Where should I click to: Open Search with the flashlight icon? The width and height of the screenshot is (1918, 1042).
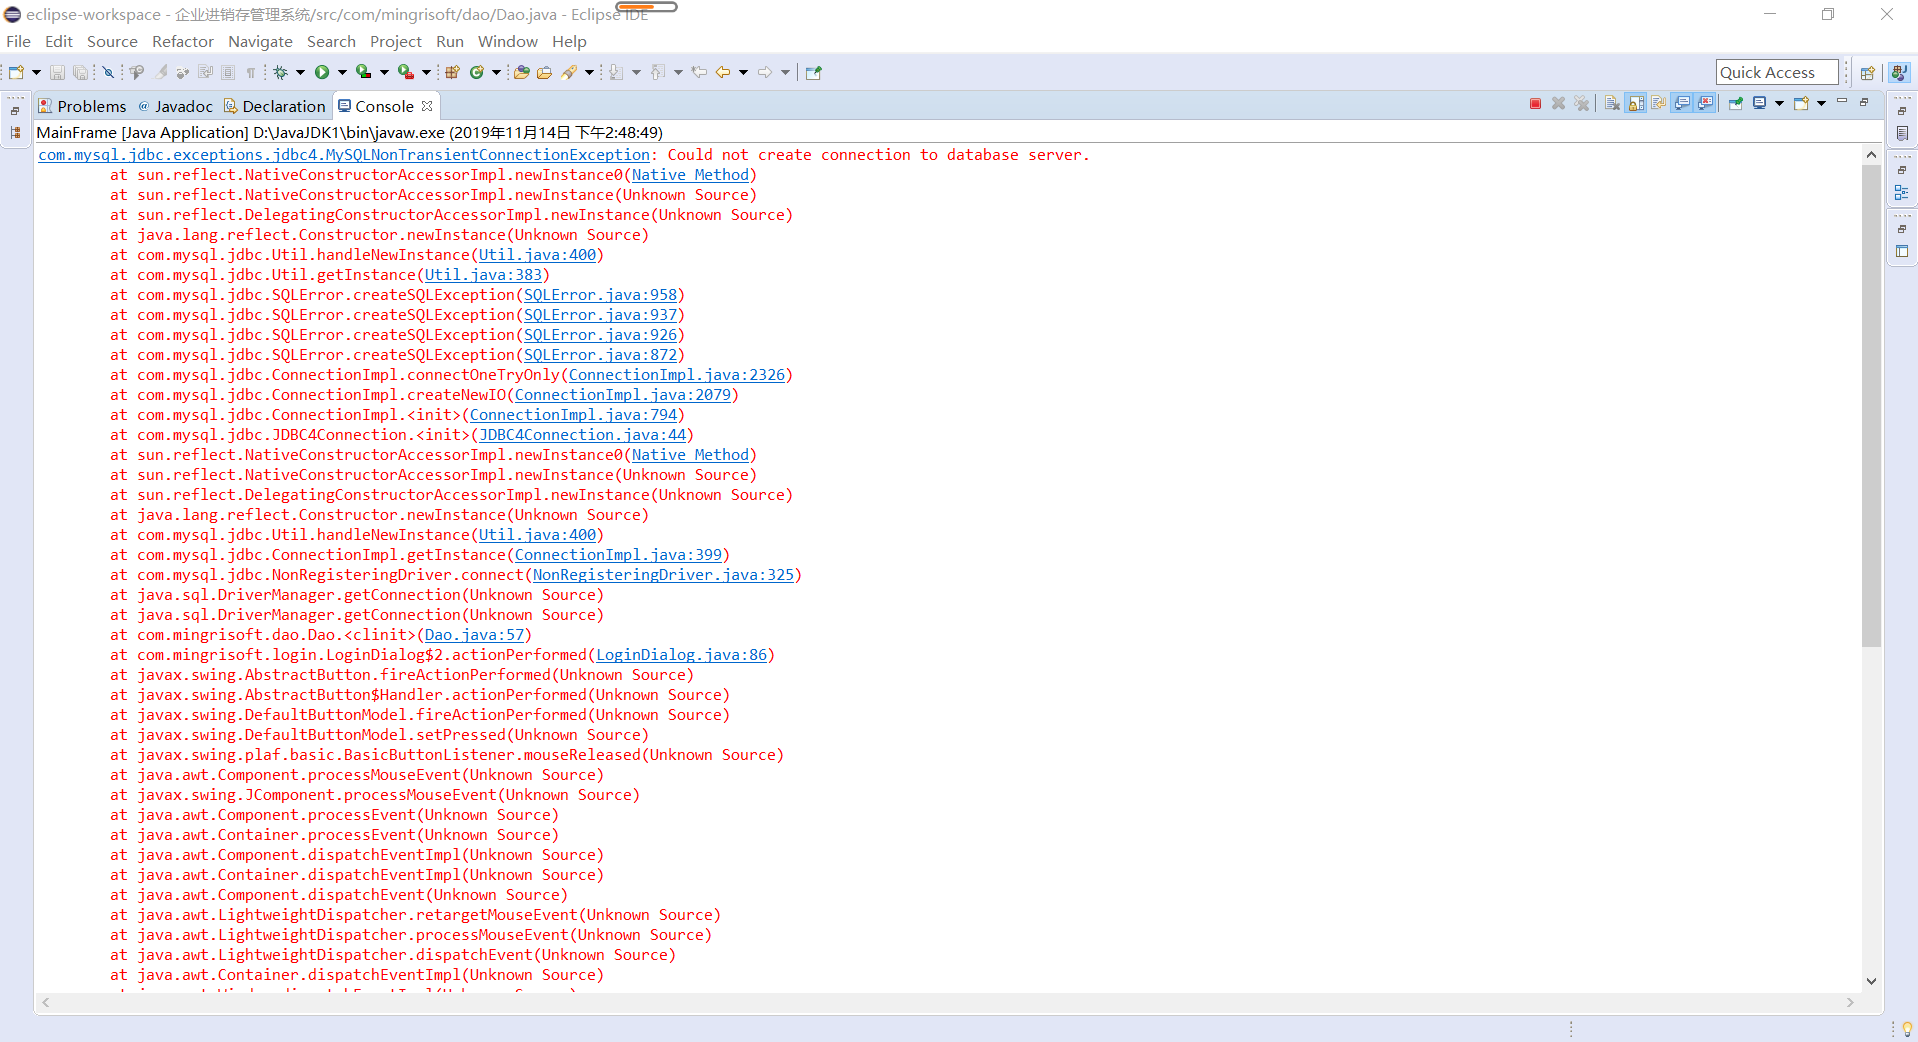coord(569,72)
